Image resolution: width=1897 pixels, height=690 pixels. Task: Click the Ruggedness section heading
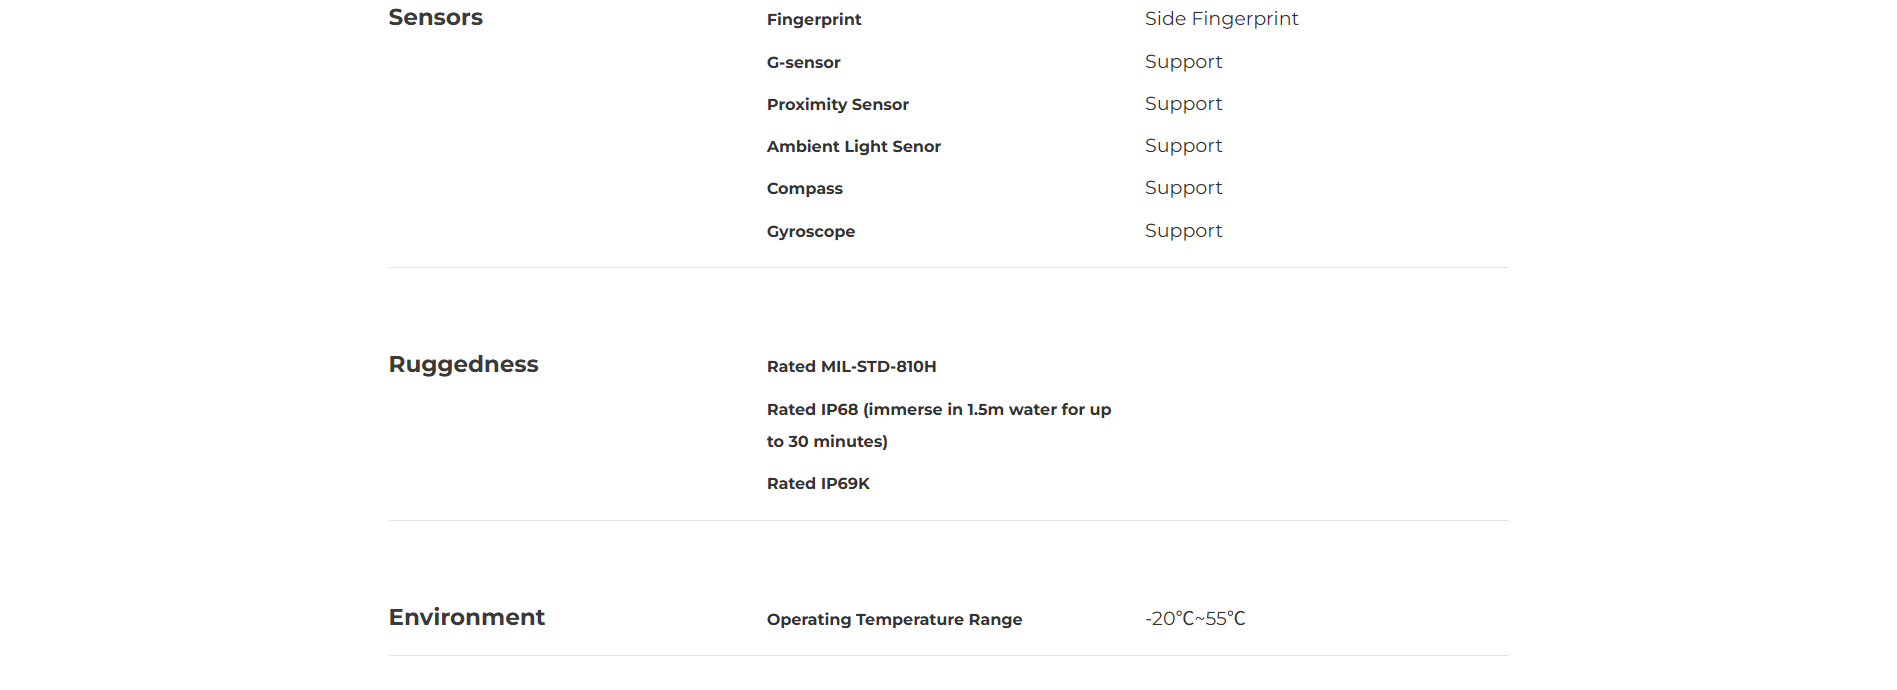pyautogui.click(x=463, y=365)
